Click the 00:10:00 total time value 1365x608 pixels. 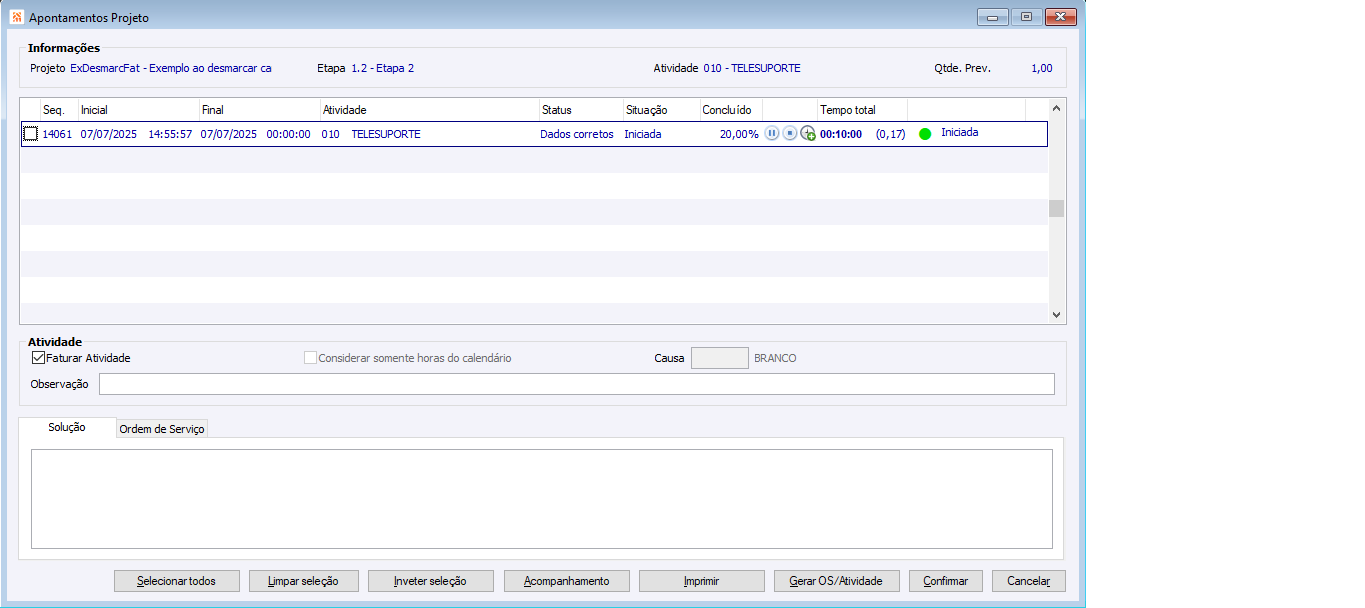pos(841,134)
